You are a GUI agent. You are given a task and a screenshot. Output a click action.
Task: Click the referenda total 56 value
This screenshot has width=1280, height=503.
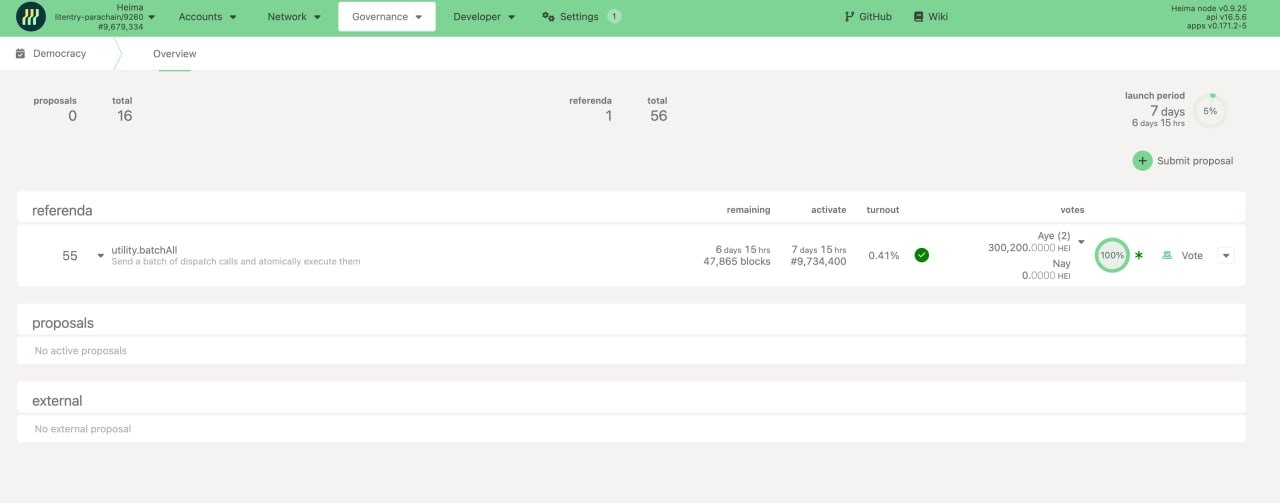pyautogui.click(x=658, y=116)
